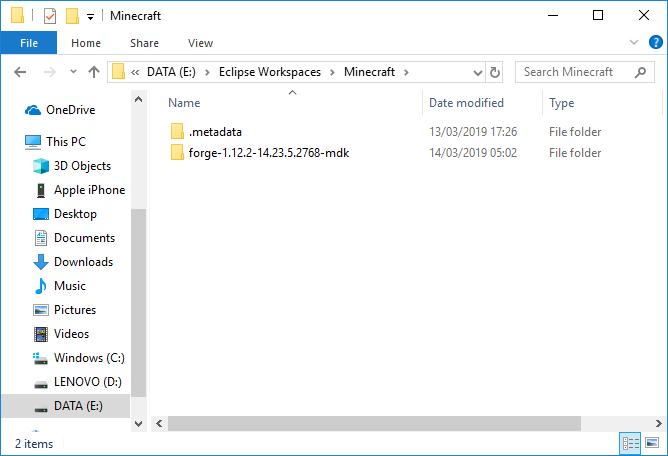
Task: Open the address bar history dropdown
Action: pos(478,72)
